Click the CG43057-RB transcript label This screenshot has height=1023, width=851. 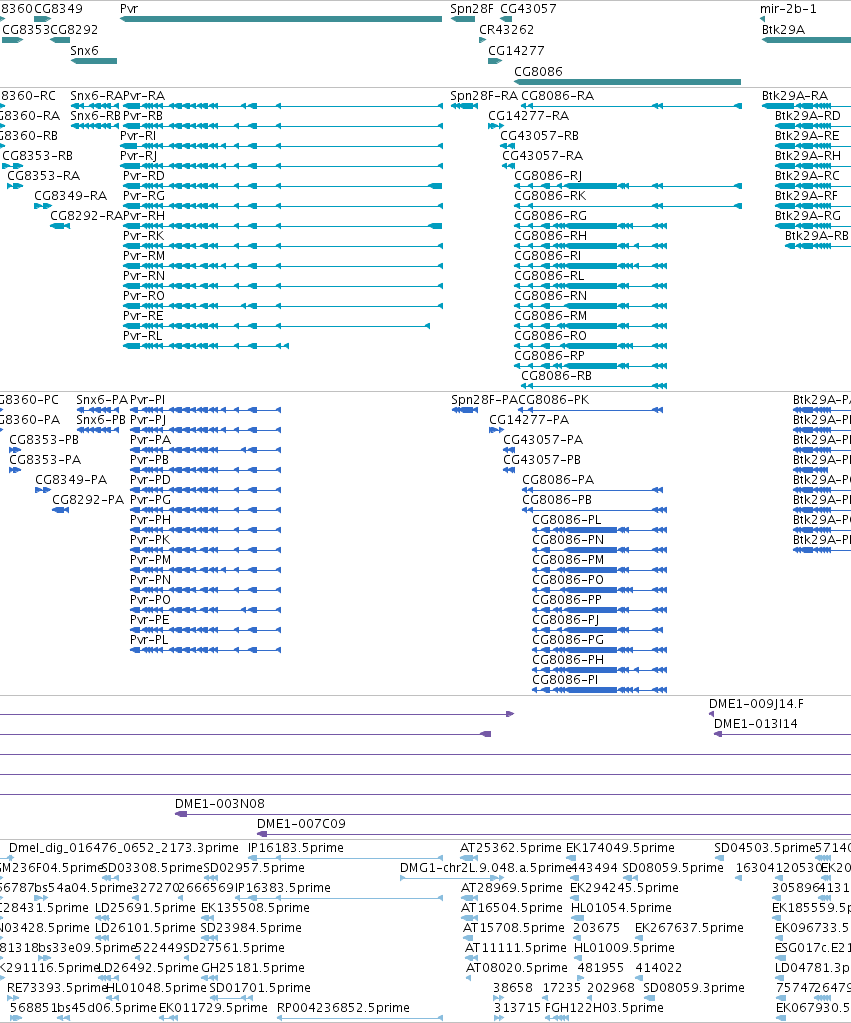click(x=539, y=136)
